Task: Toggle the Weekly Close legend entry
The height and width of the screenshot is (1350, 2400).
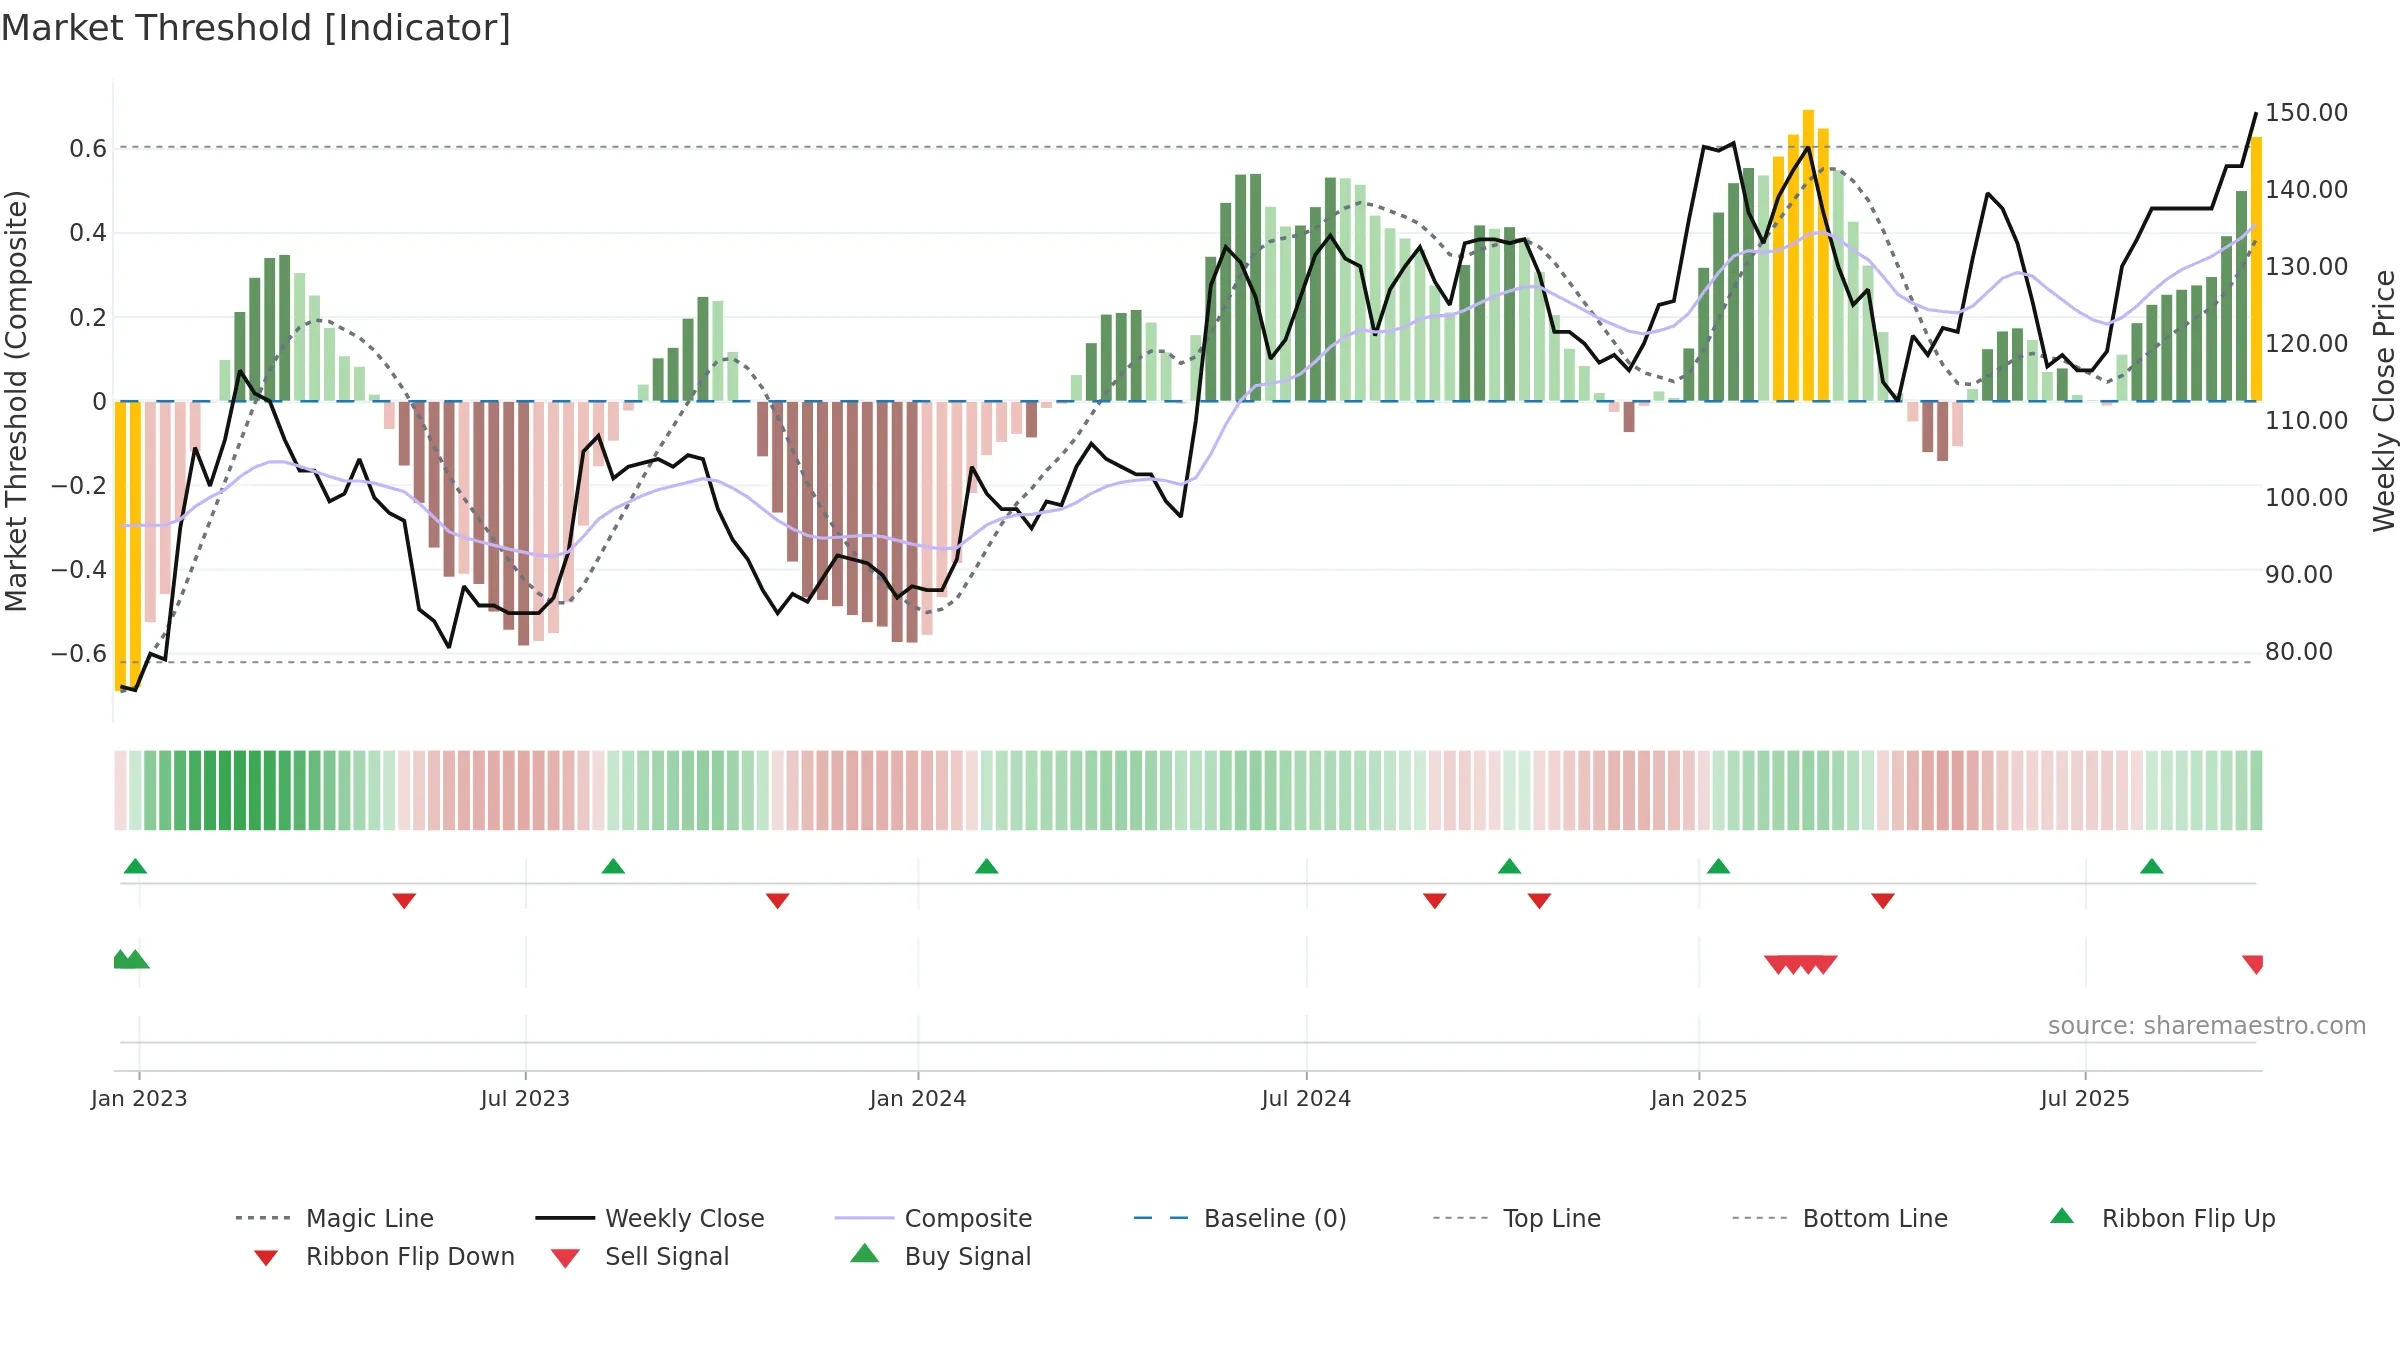Action: tap(650, 1218)
